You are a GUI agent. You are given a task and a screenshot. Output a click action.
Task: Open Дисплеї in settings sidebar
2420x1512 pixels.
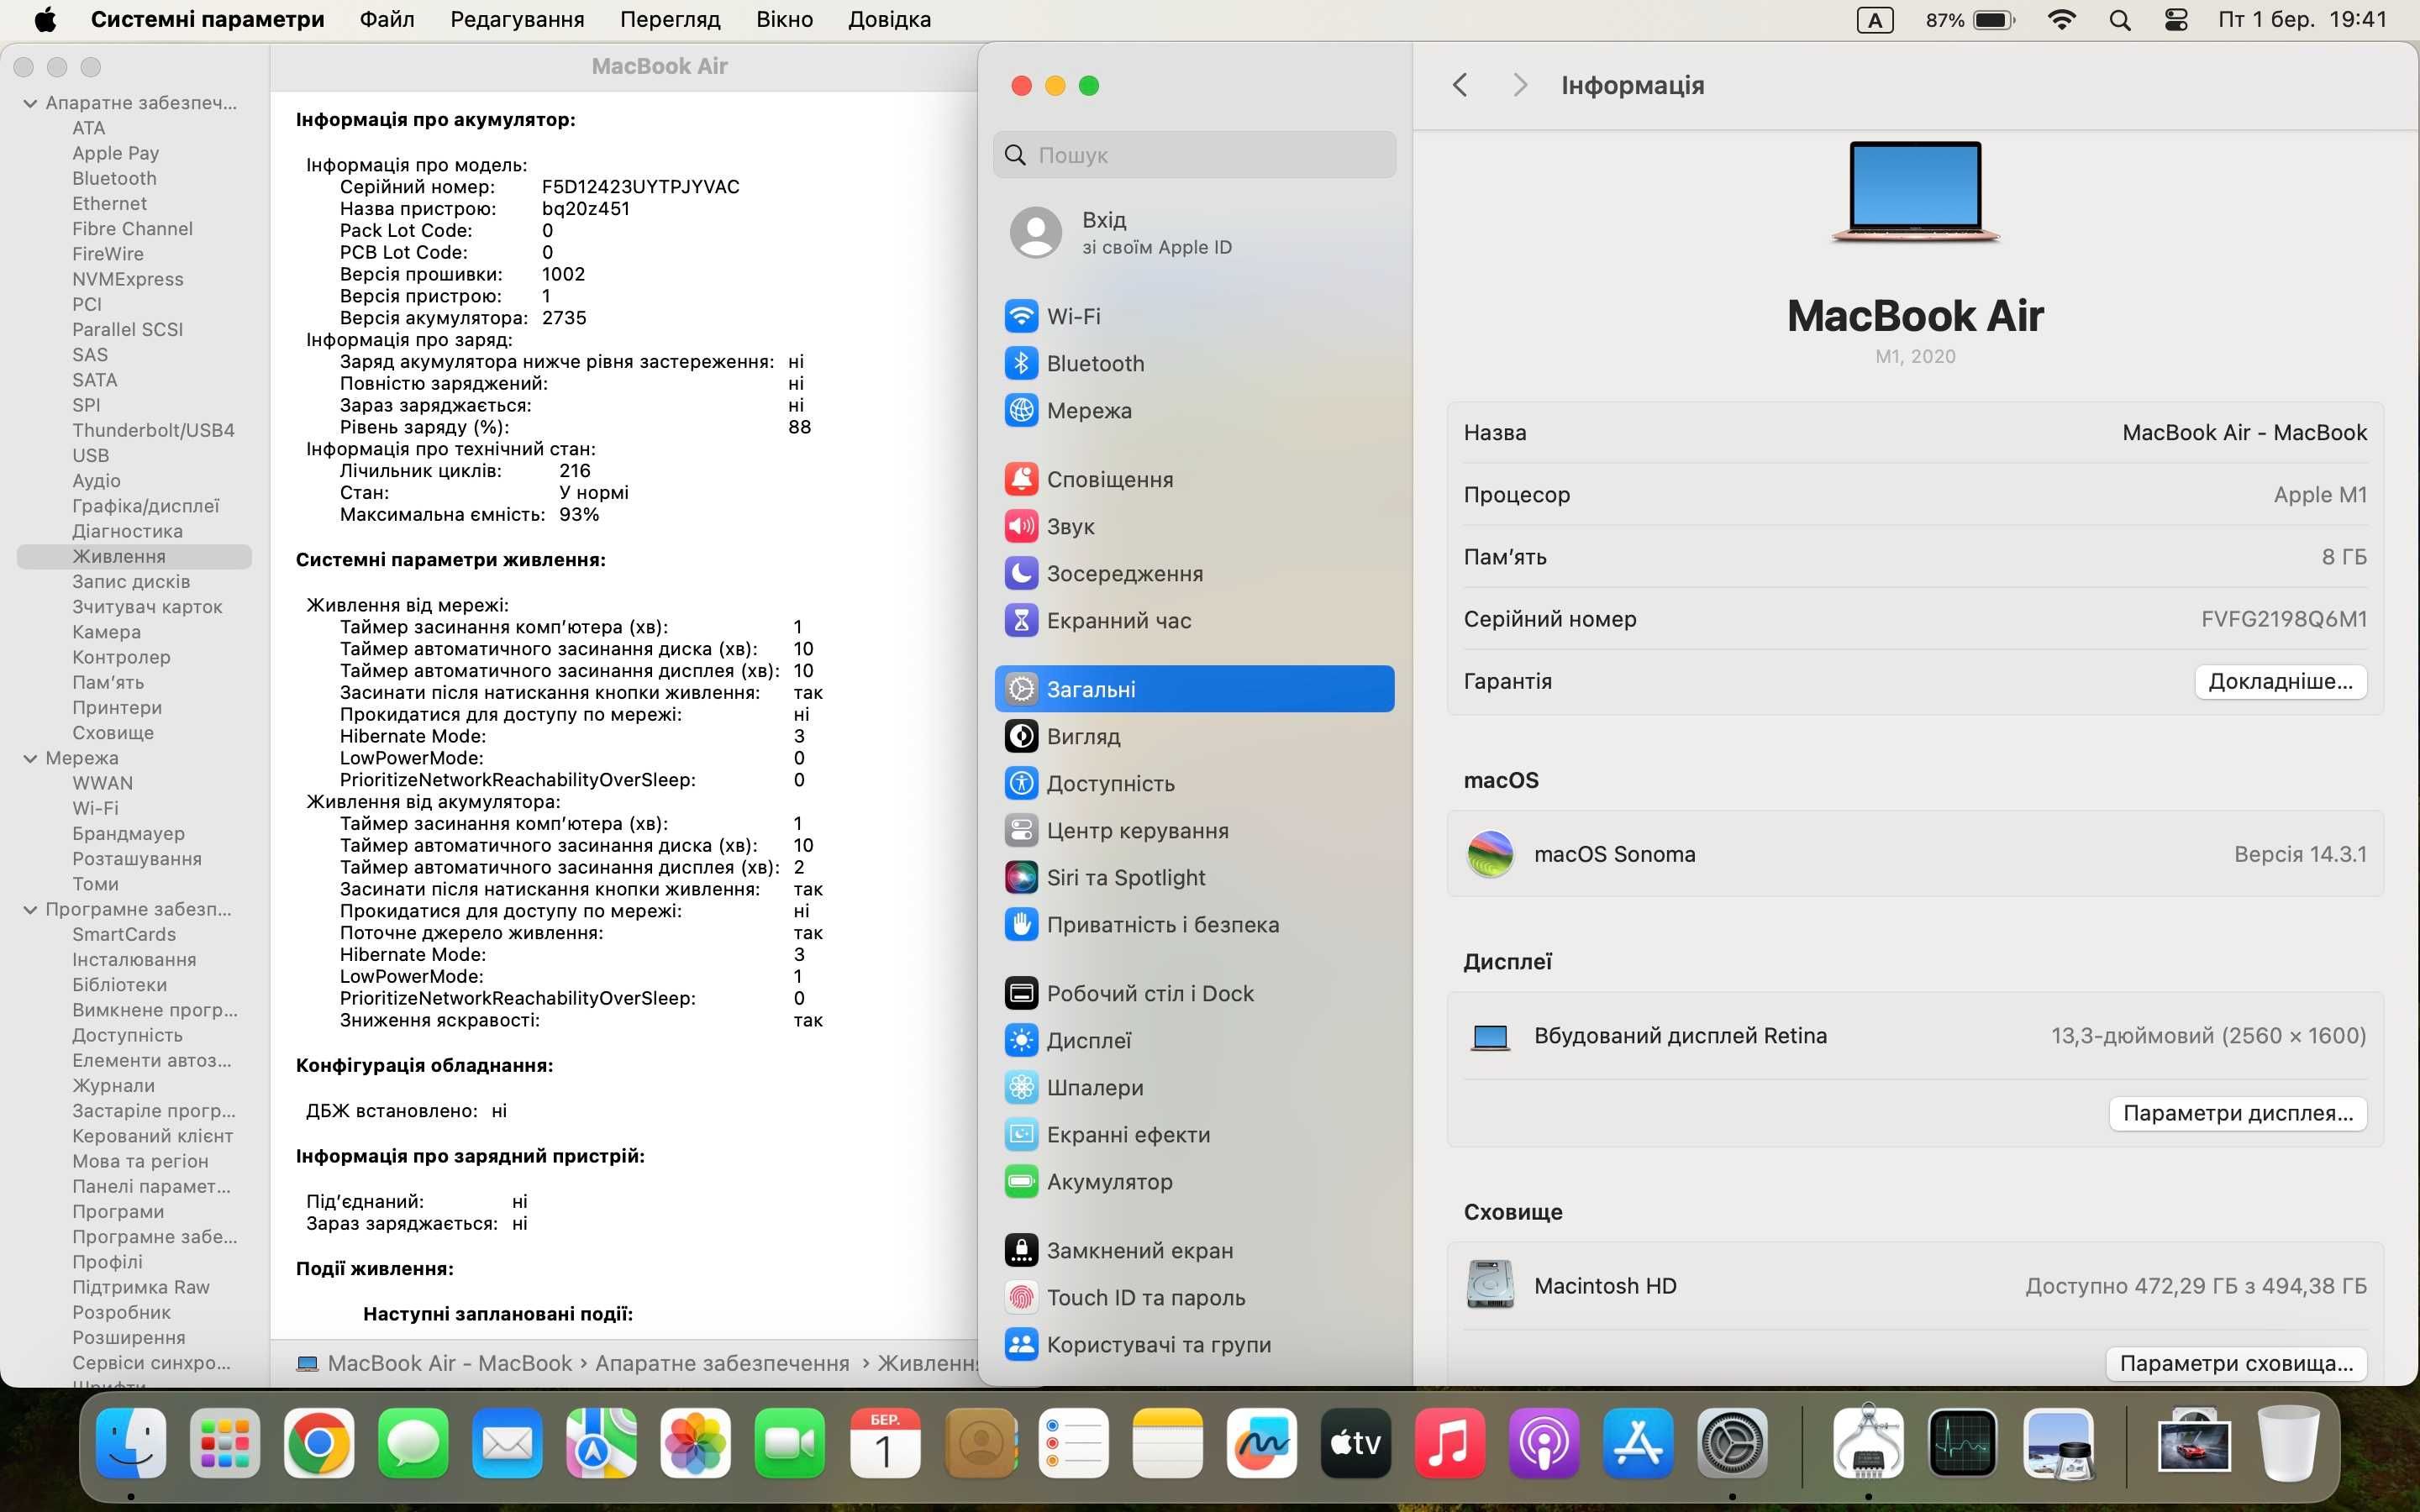point(1194,1040)
